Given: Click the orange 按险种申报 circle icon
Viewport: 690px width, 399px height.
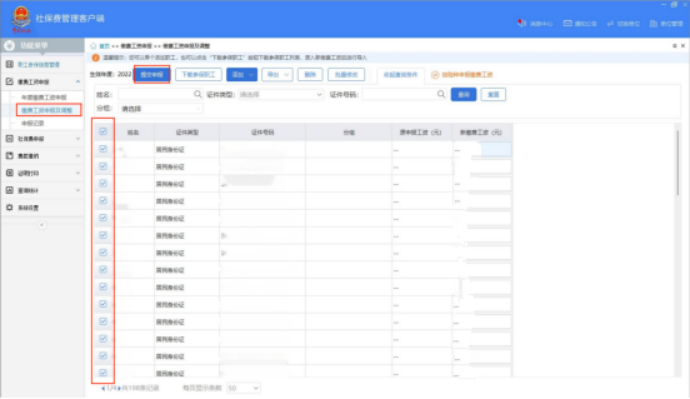Looking at the screenshot, I should point(435,75).
